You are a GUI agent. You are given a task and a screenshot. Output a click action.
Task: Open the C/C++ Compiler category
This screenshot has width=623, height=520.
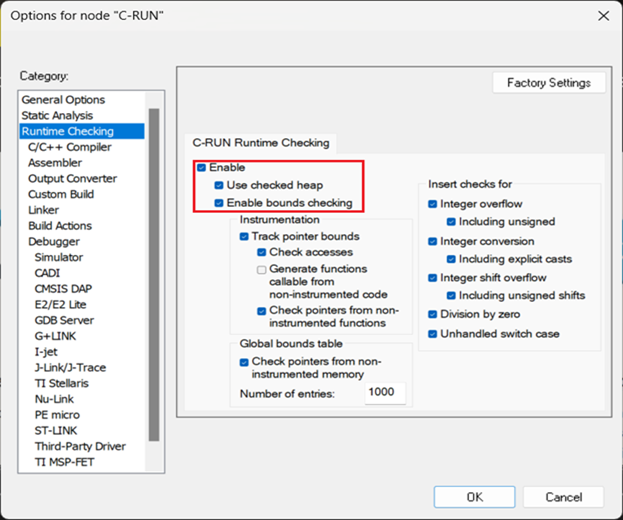click(70, 147)
